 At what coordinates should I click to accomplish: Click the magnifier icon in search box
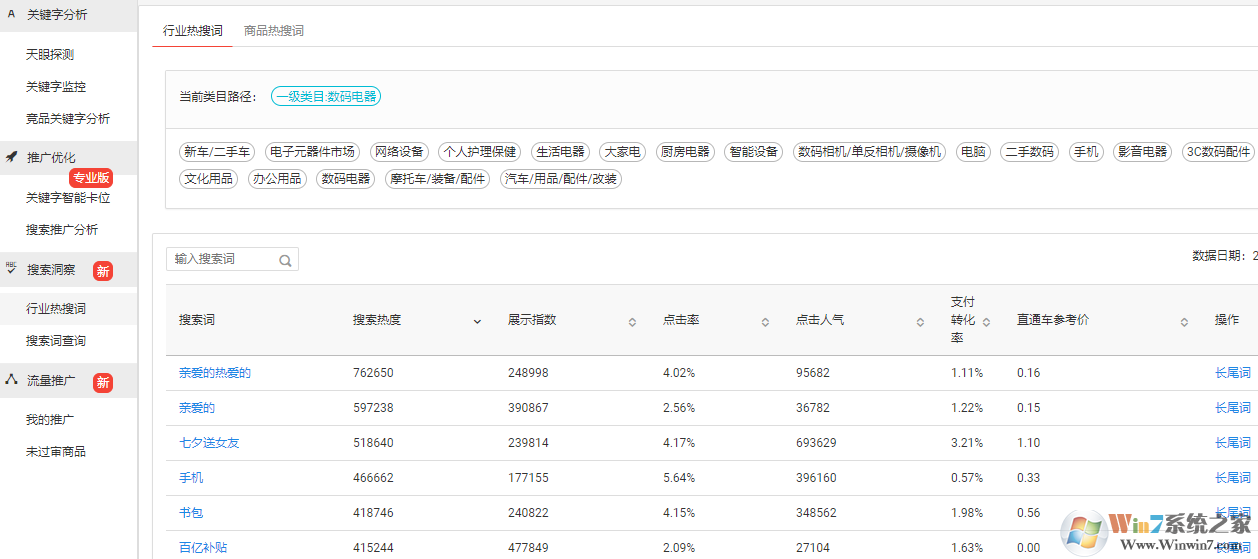point(285,260)
